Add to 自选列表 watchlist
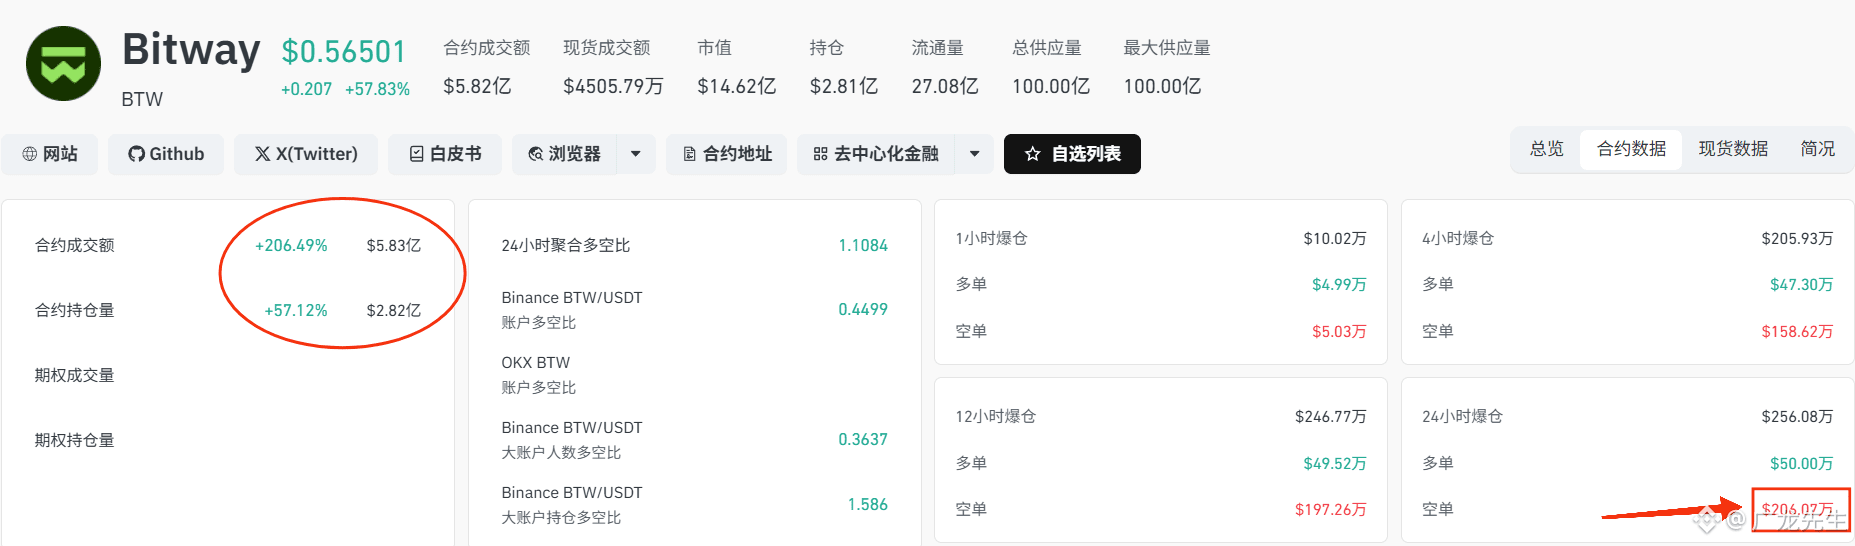 tap(1072, 154)
